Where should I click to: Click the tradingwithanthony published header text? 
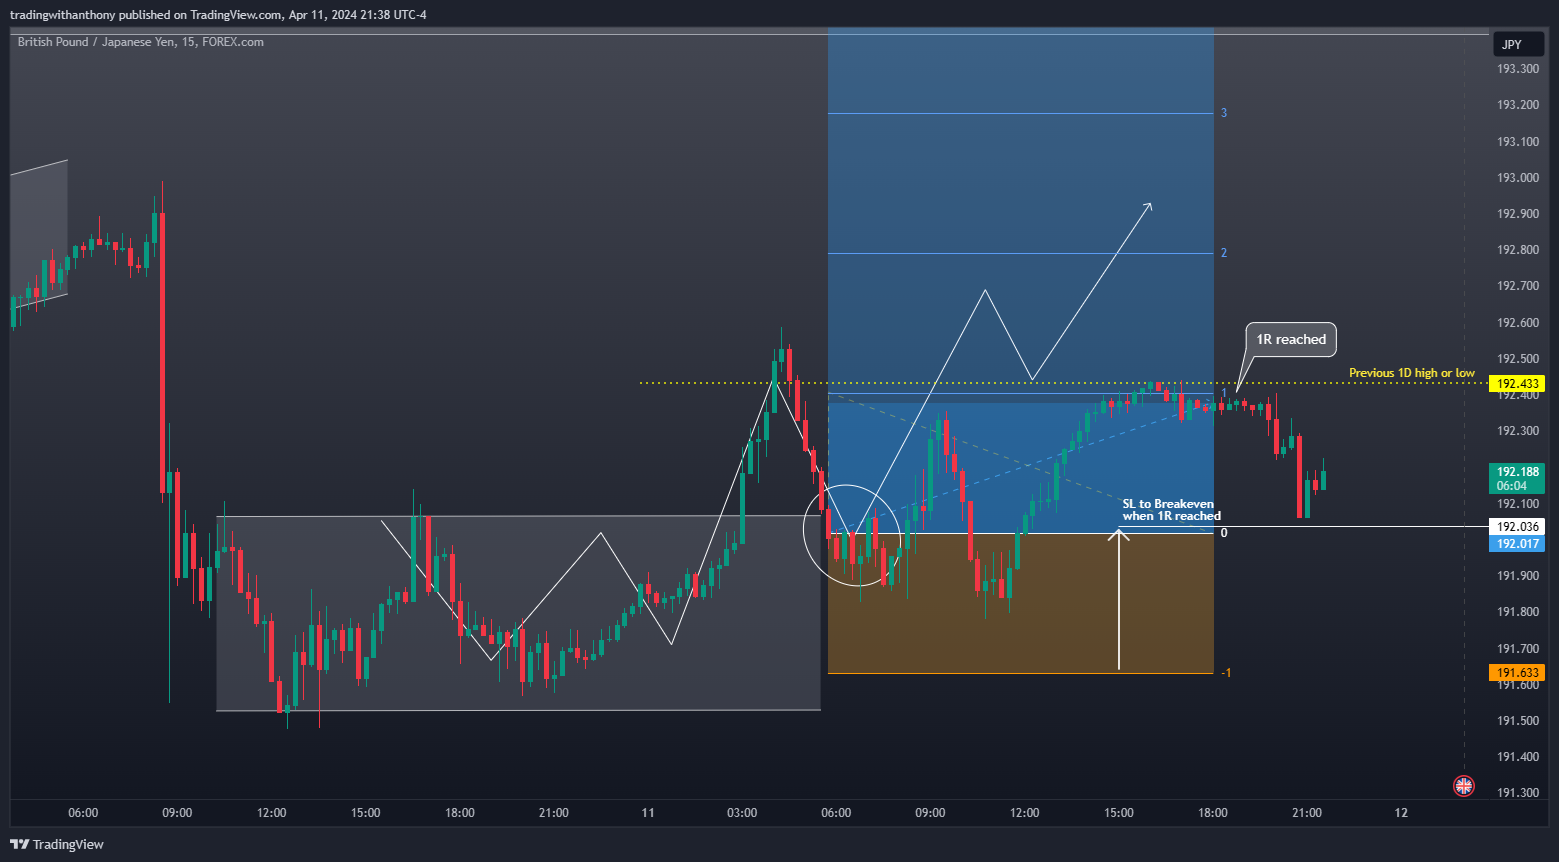click(x=218, y=15)
